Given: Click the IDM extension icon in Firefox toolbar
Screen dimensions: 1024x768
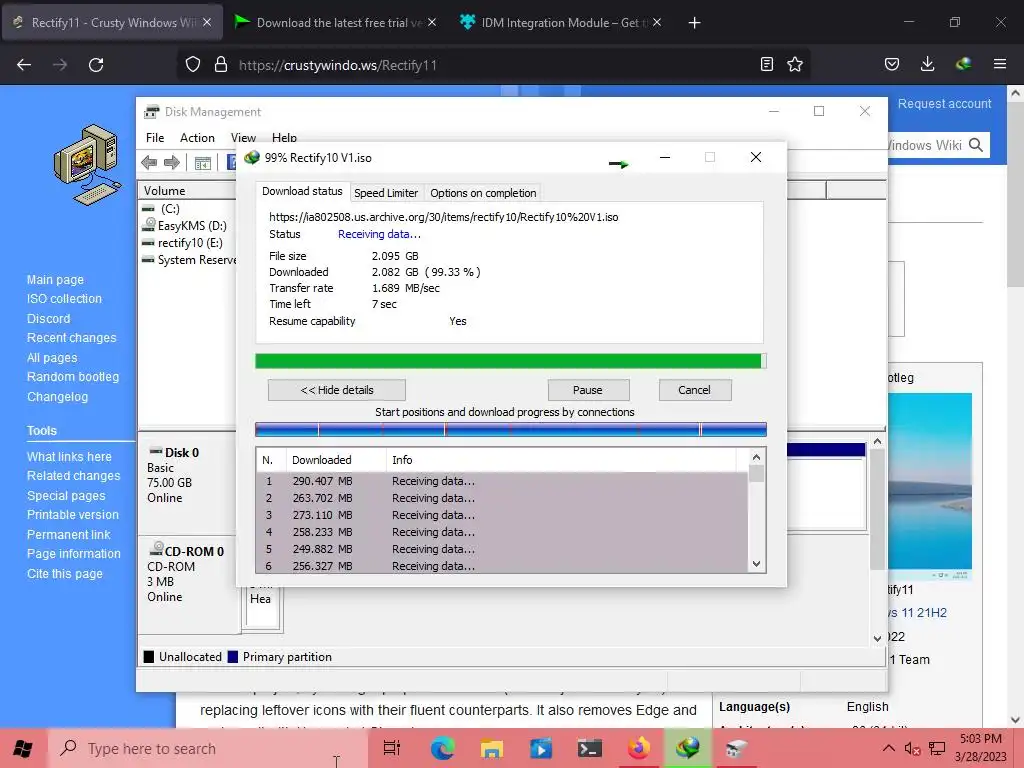Looking at the screenshot, I should click(963, 64).
